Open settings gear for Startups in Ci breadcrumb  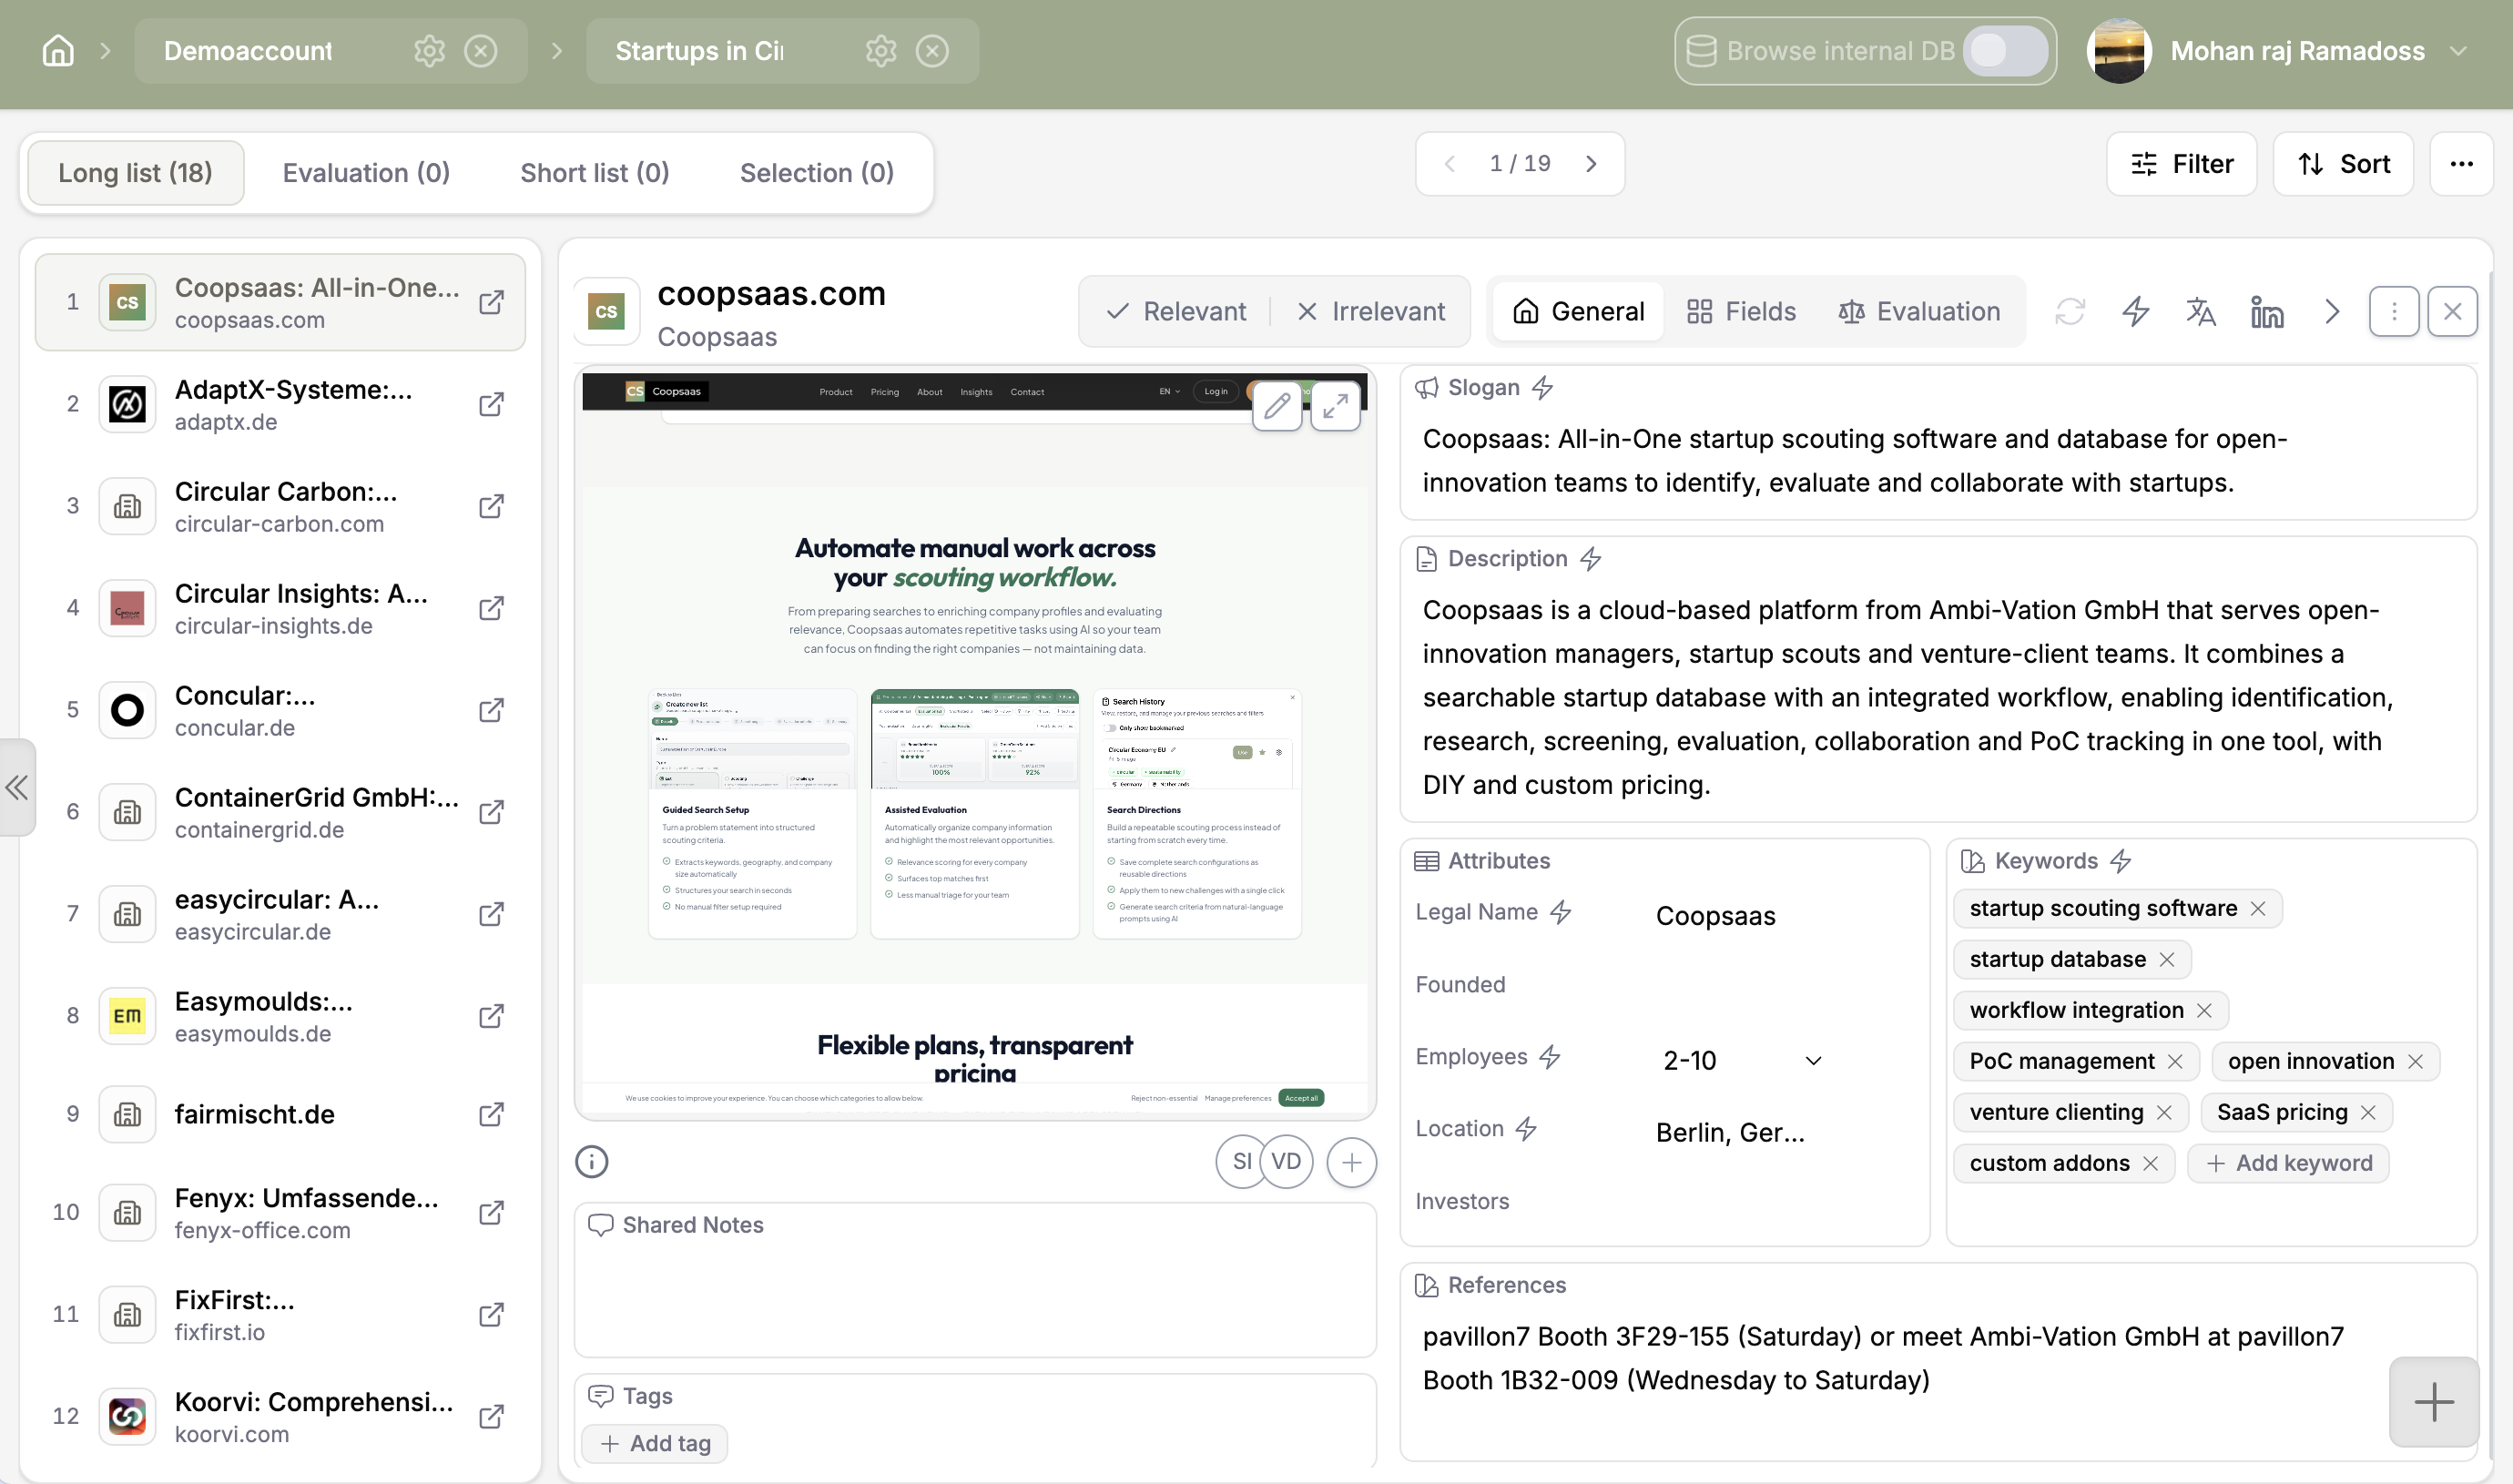point(881,51)
